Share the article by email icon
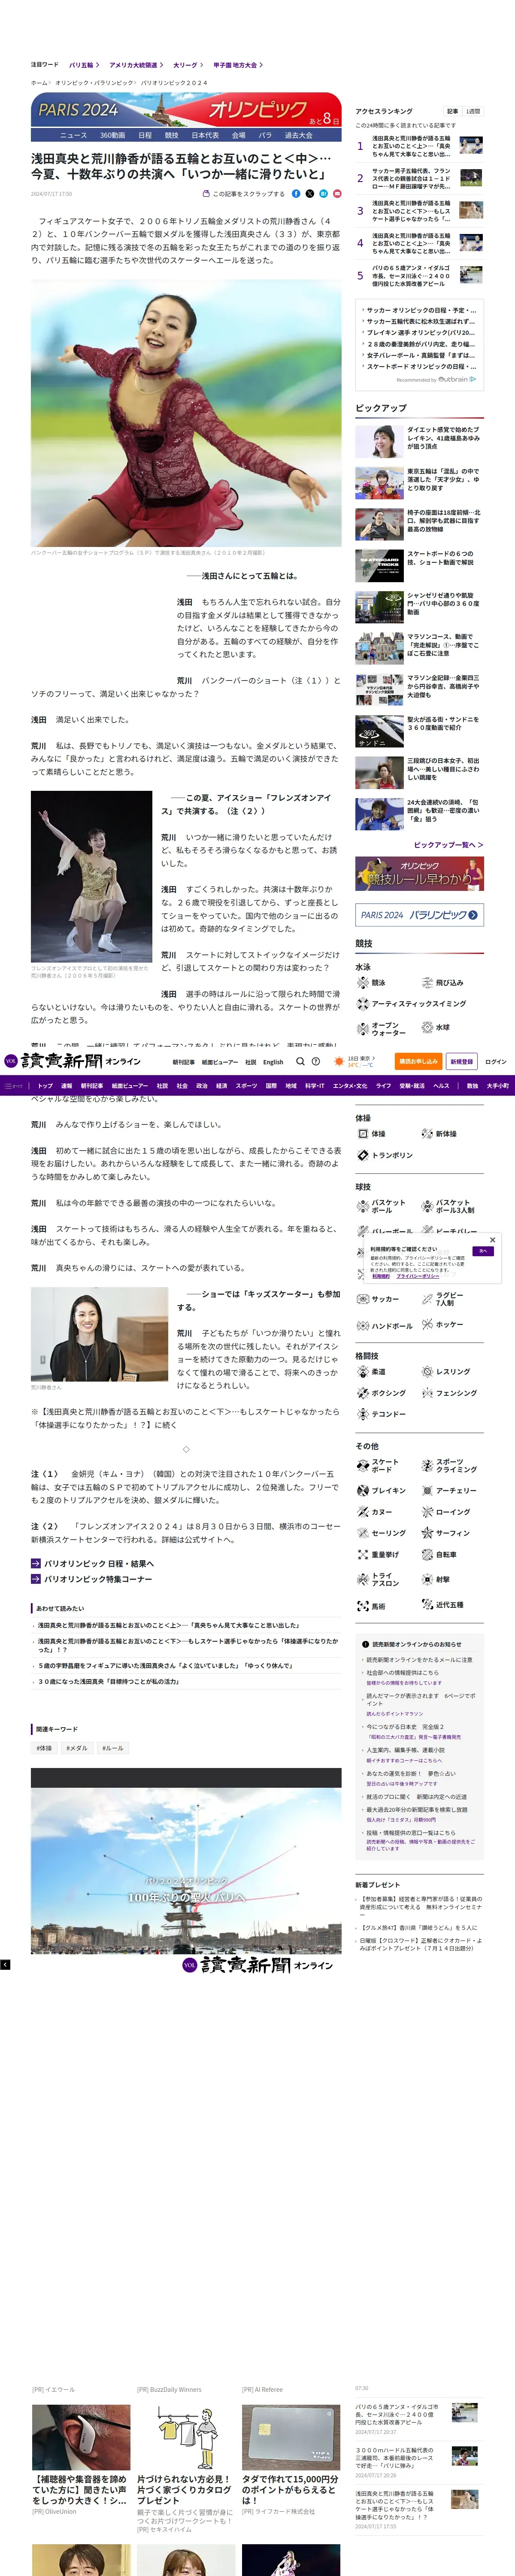 (x=337, y=194)
